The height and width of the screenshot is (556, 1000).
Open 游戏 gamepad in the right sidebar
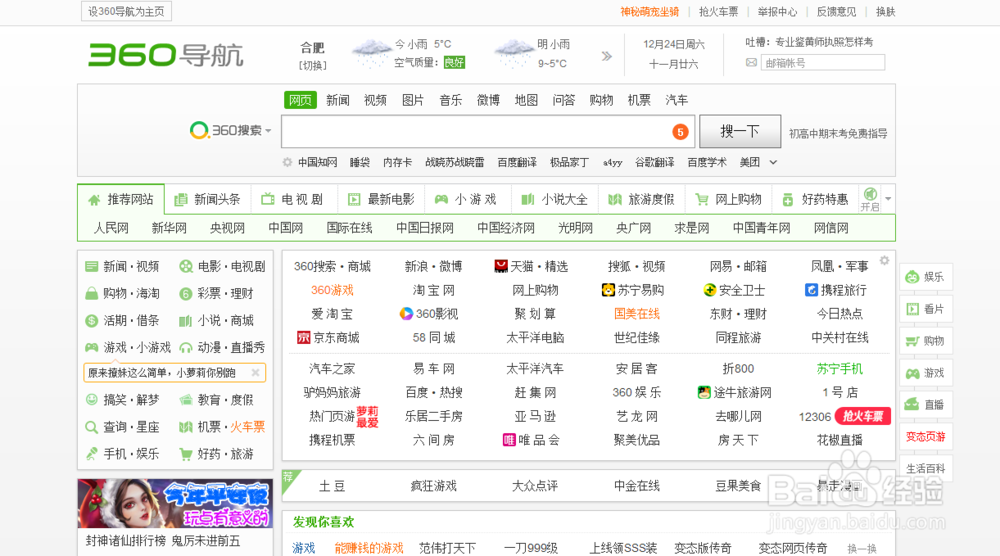tap(926, 373)
